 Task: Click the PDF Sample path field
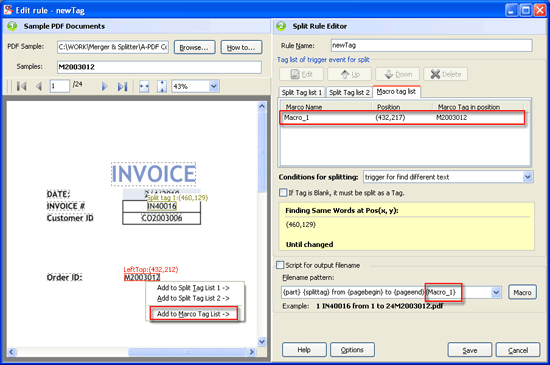click(x=113, y=47)
